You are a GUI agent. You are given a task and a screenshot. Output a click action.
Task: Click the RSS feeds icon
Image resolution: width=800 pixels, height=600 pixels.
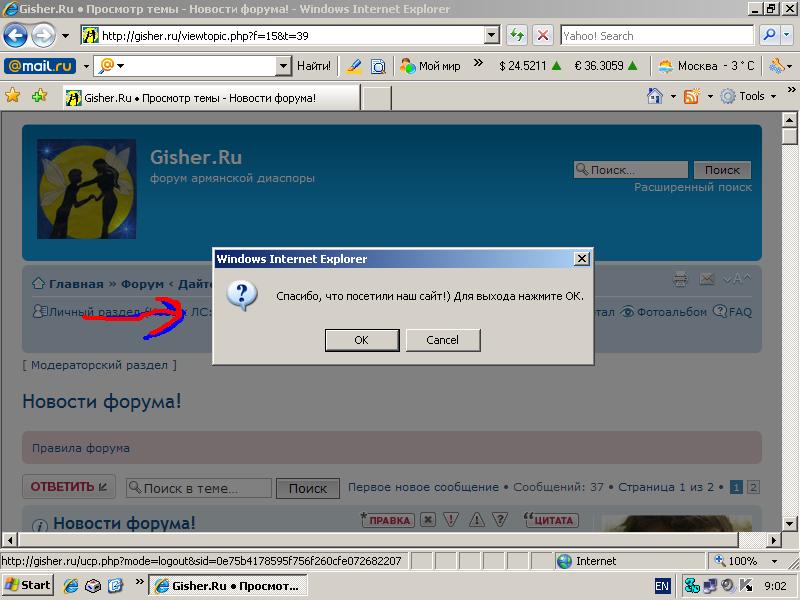click(x=691, y=96)
